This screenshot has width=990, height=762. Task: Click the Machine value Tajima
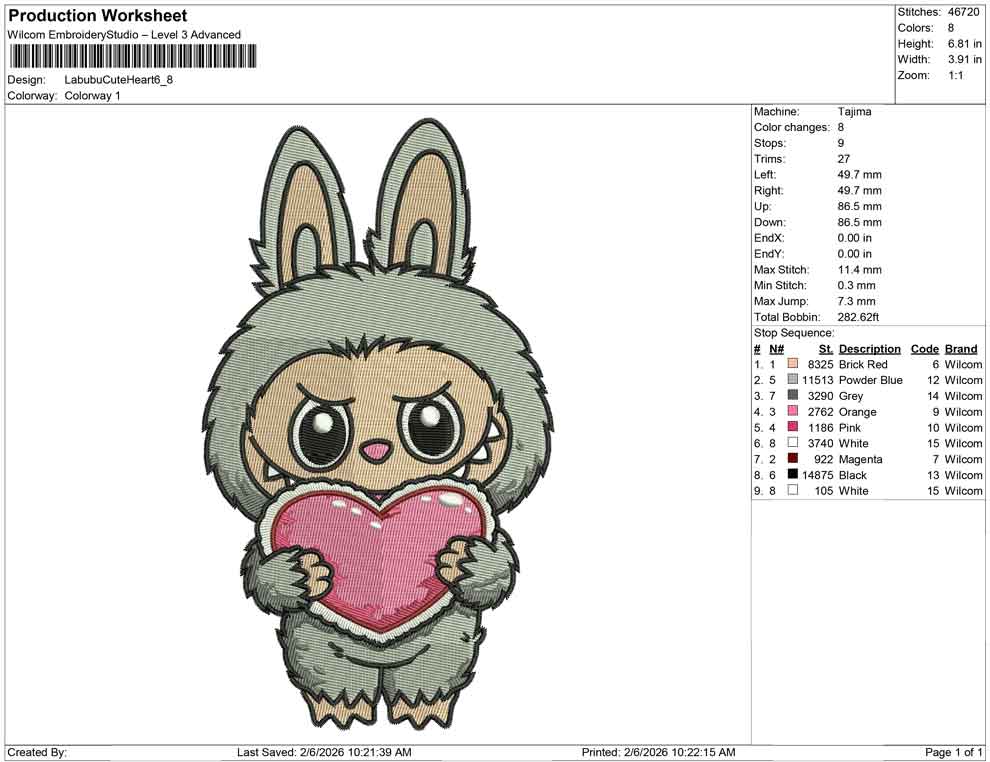click(x=854, y=112)
